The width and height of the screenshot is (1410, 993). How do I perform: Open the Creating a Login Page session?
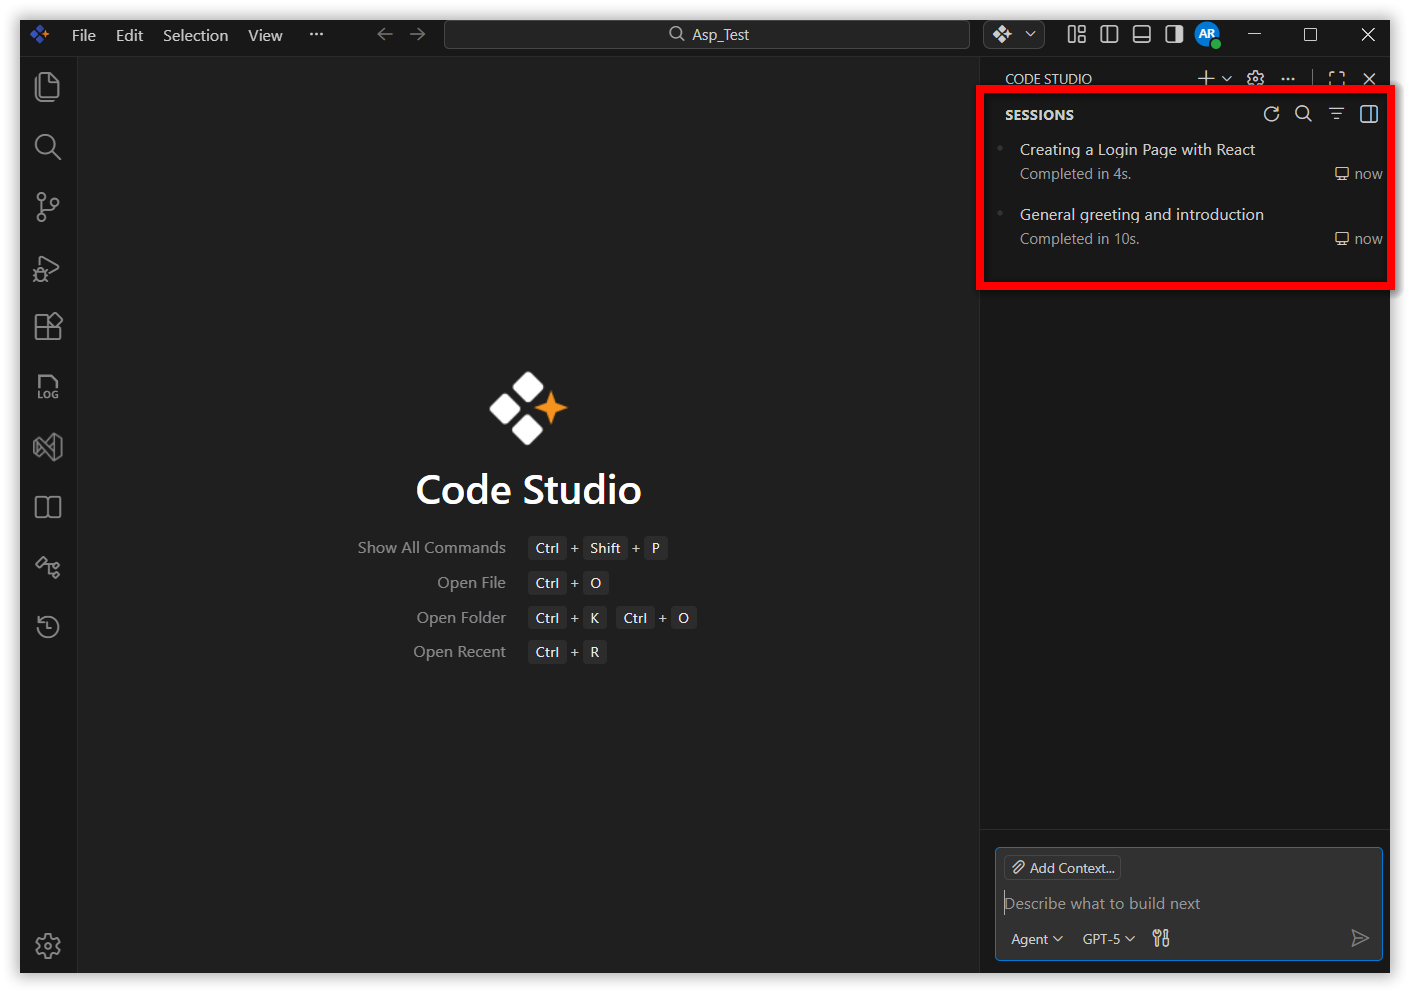1137,150
